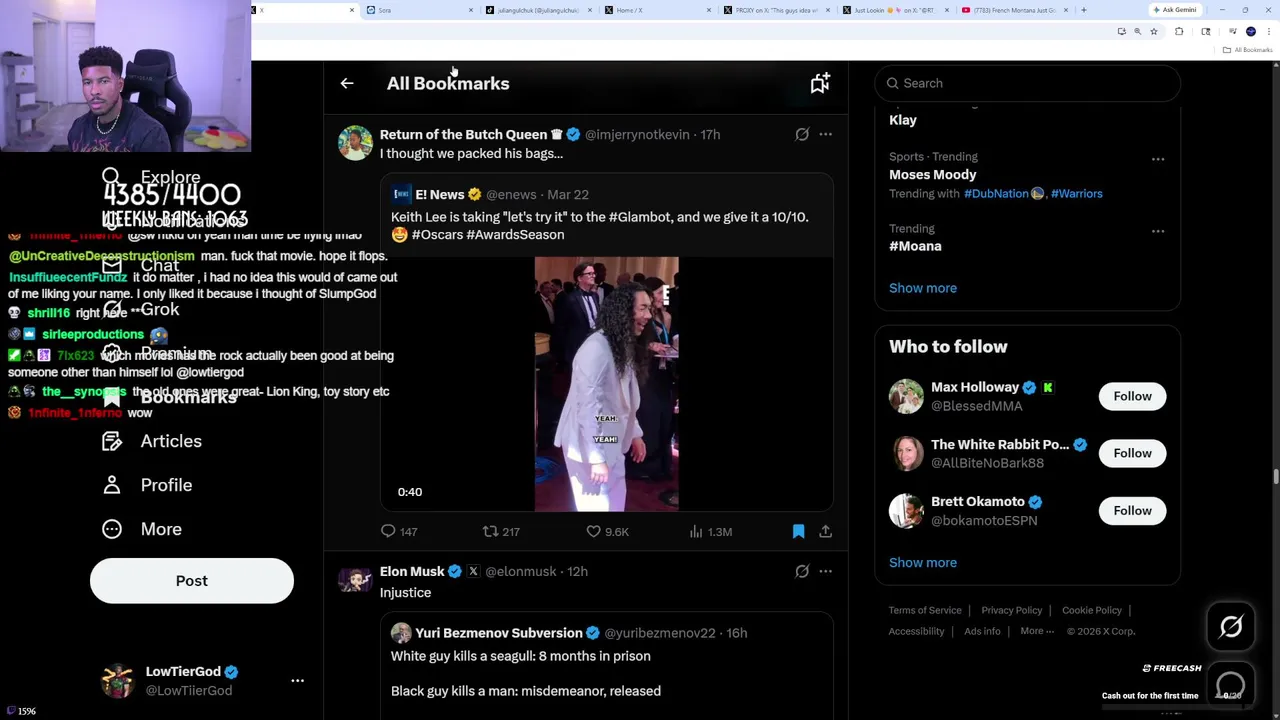The image size is (1280, 720).
Task: Switch to the Home / X tab
Action: (655, 10)
